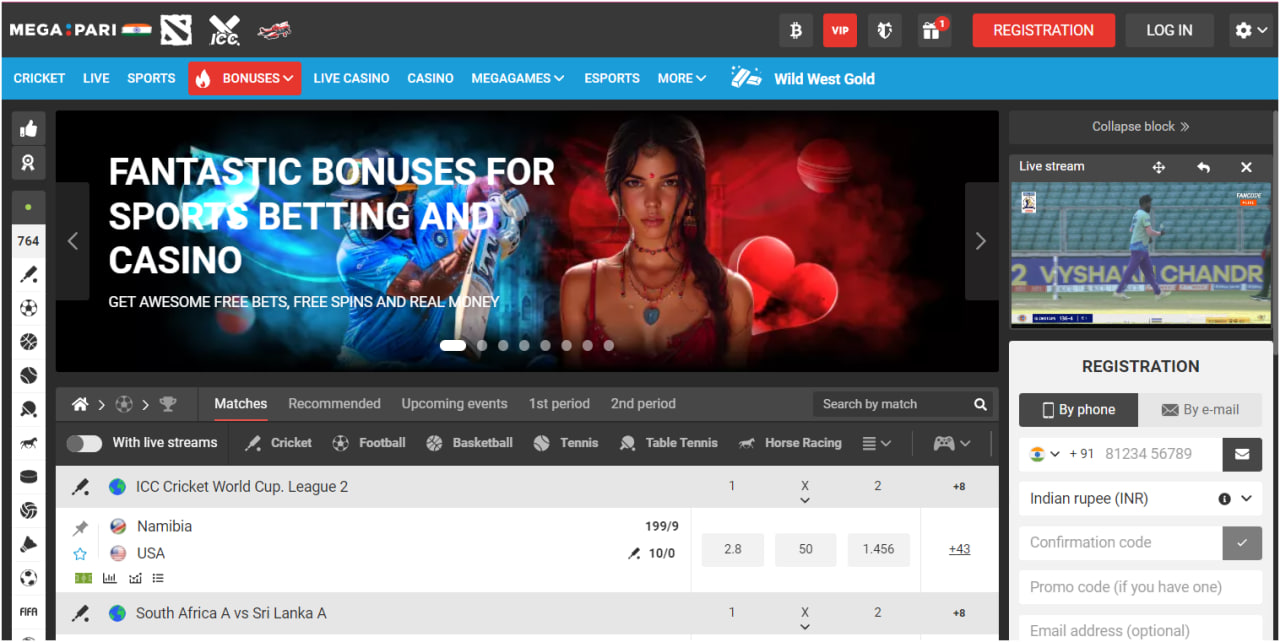The height and width of the screenshot is (642, 1280).
Task: Open the CRICKET menu item
Action: click(39, 78)
